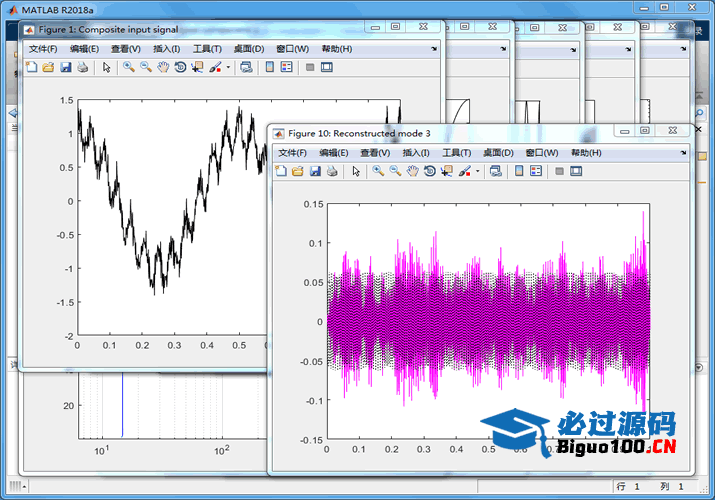The width and height of the screenshot is (715, 500).
Task: Open 桌面(D) menu in Figure 1
Action: (249, 49)
